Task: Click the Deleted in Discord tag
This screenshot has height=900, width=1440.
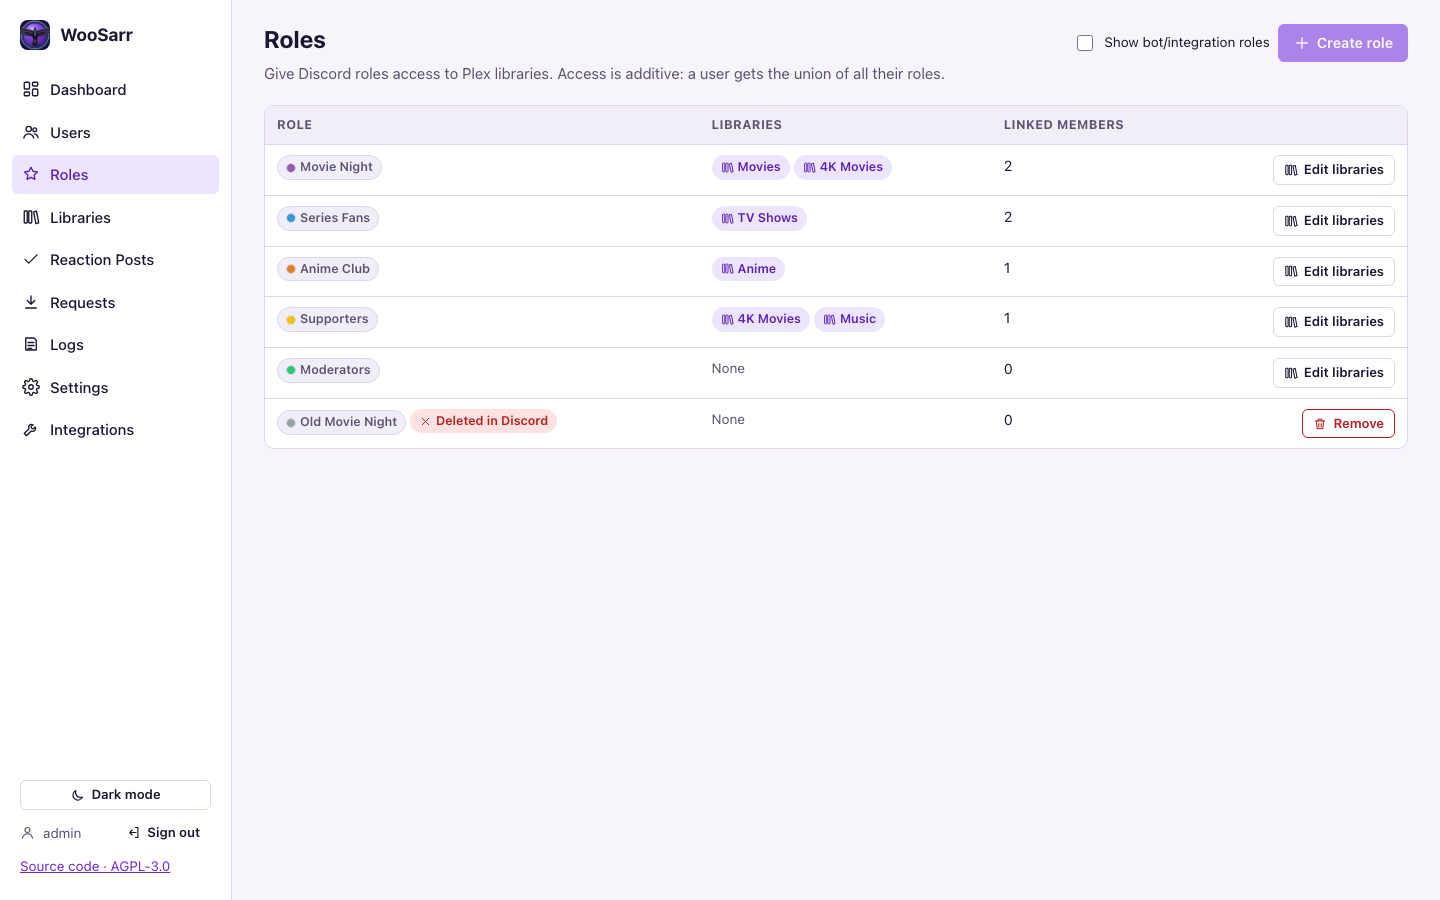Action: point(483,421)
